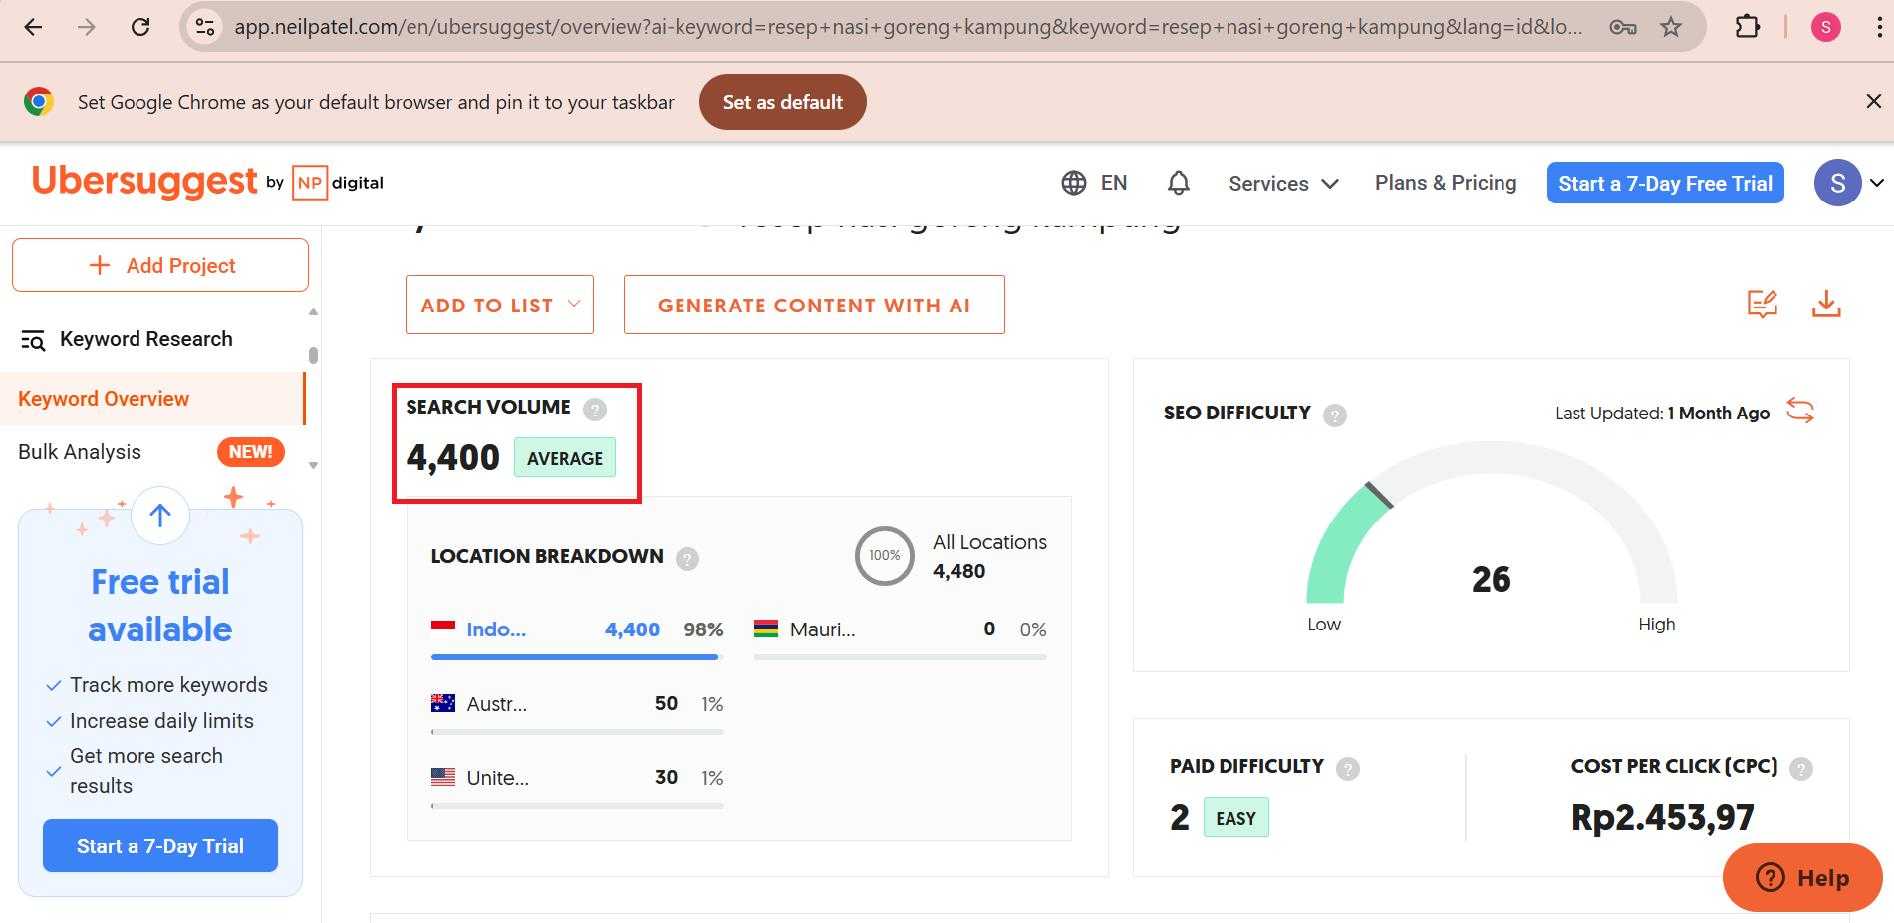Open the content editor icon near download
The image size is (1894, 923).
pos(1762,305)
